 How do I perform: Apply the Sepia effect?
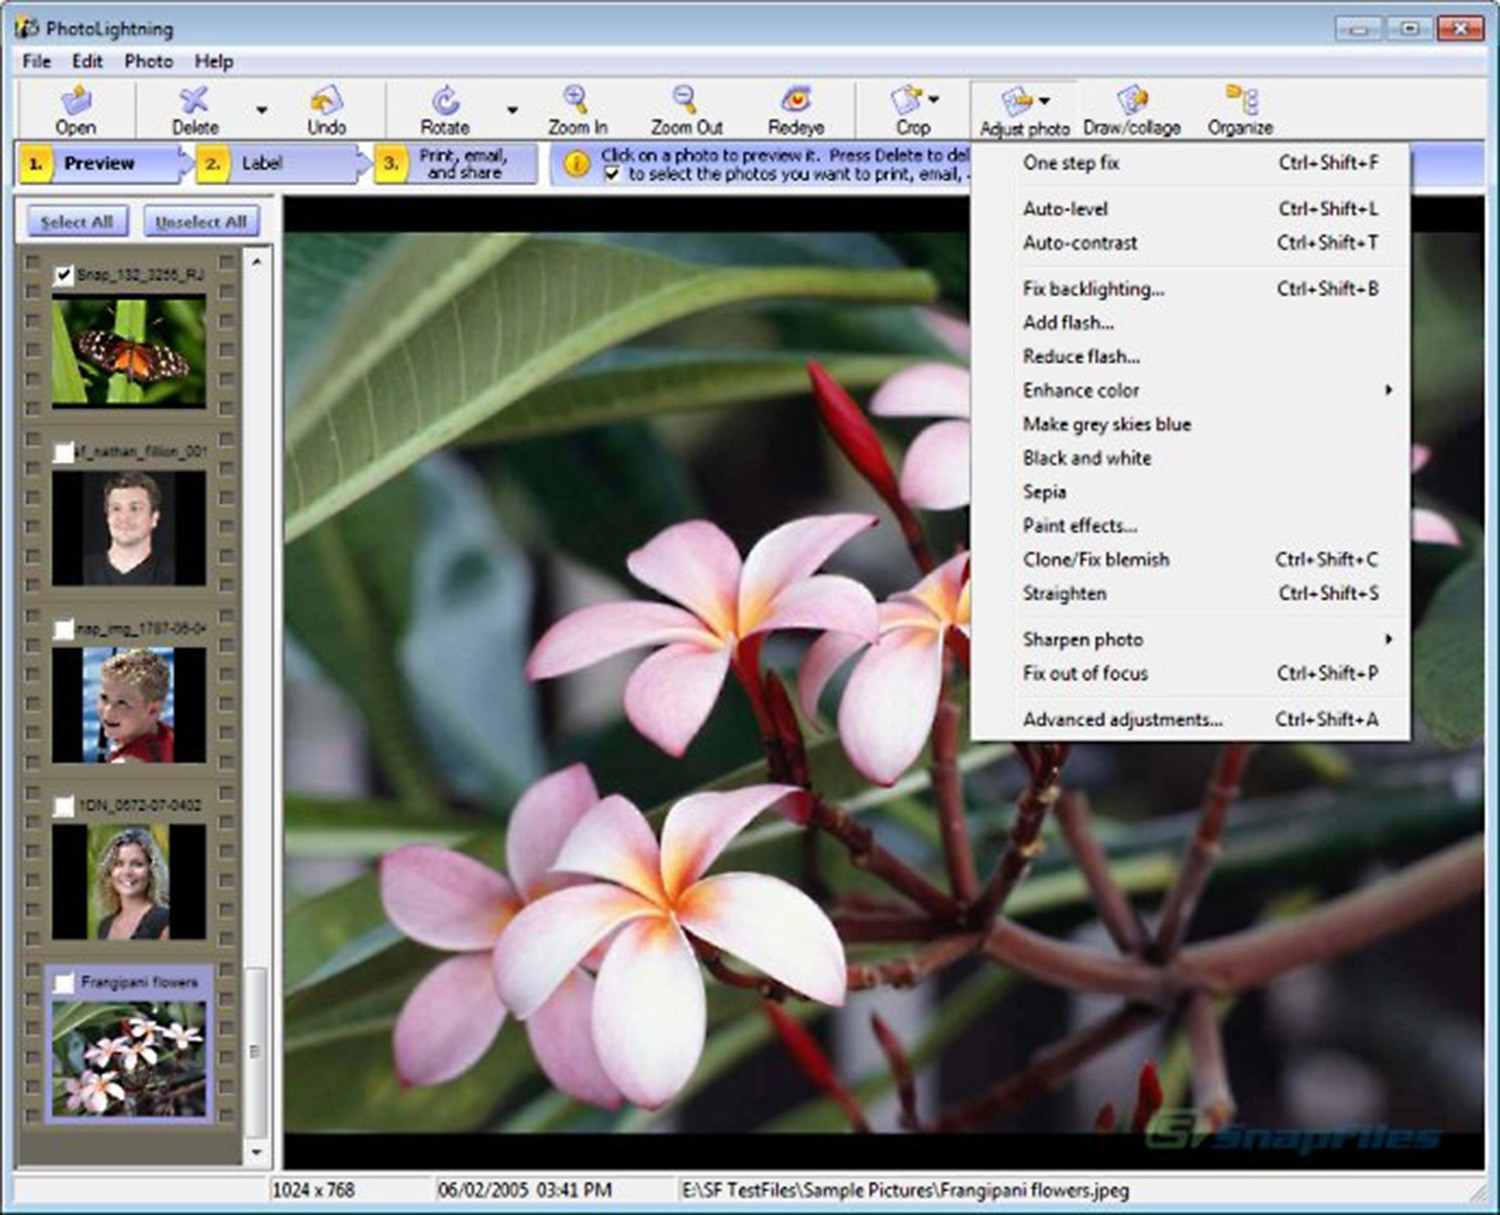point(1190,492)
